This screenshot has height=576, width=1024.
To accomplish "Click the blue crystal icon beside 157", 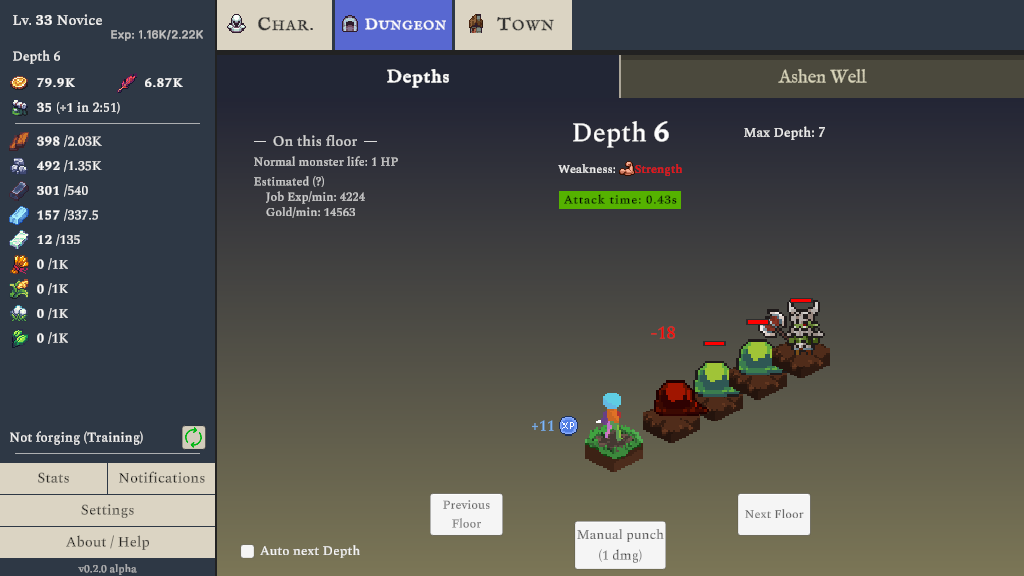I will pos(19,215).
